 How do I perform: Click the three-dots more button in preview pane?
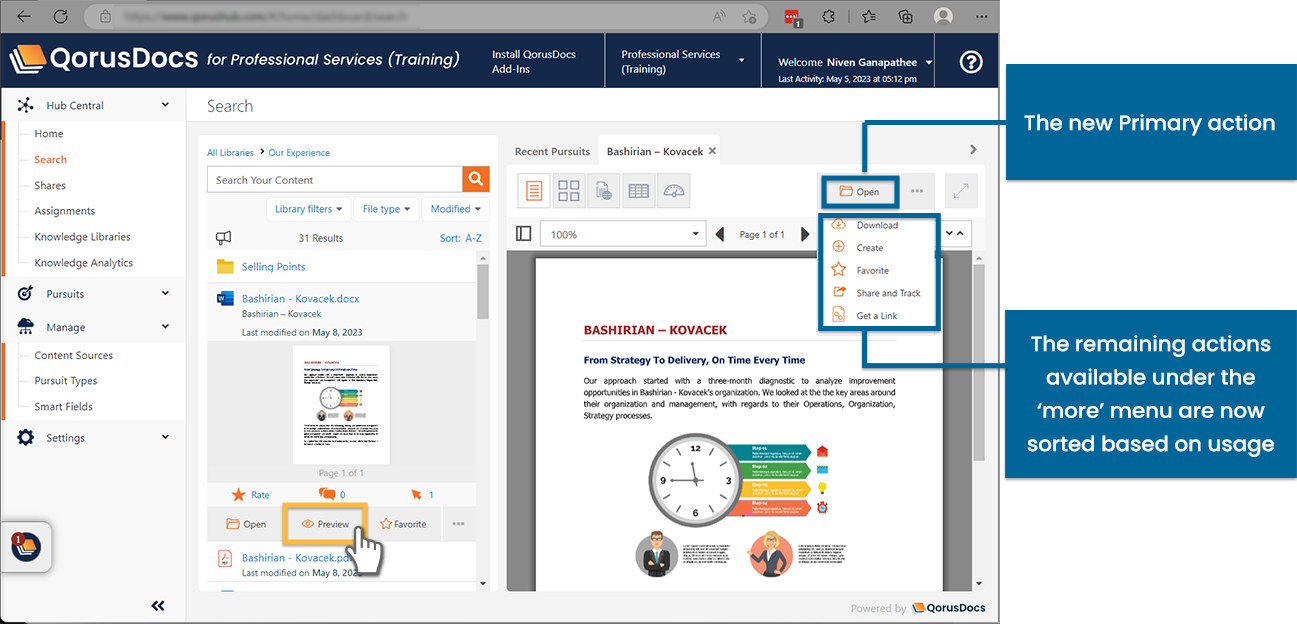pos(917,191)
